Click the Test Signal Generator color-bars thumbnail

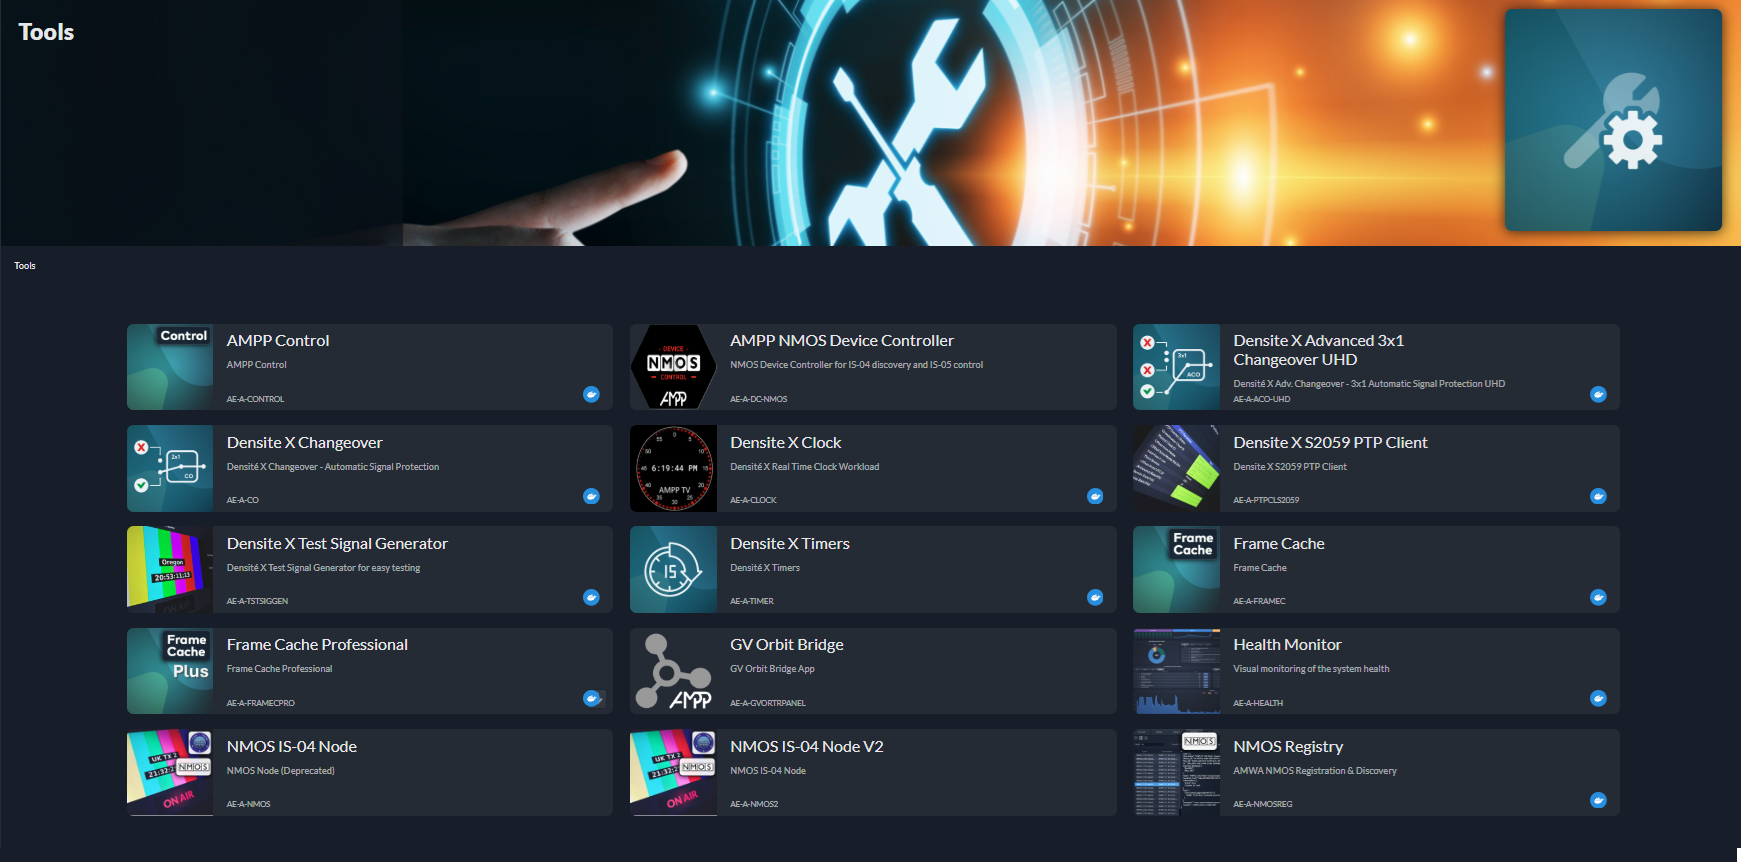[170, 569]
